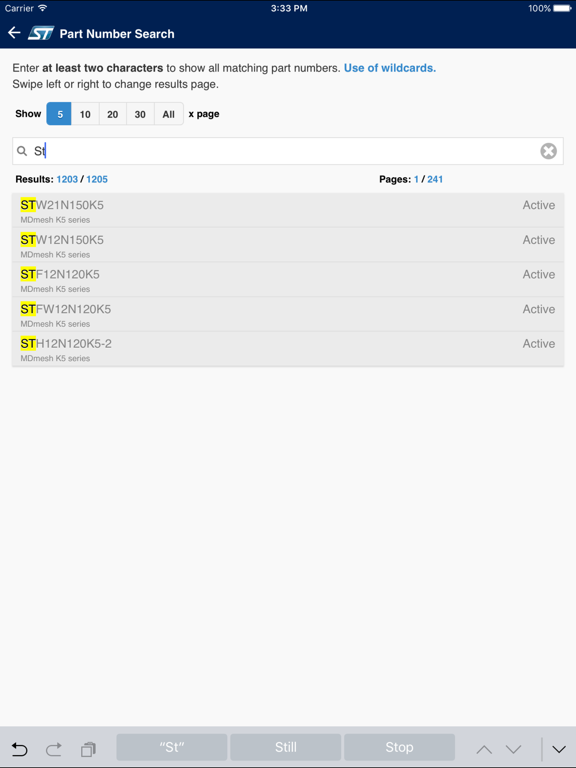Tap Active status of STW21N150K5
Image resolution: width=576 pixels, height=768 pixels.
pyautogui.click(x=539, y=205)
